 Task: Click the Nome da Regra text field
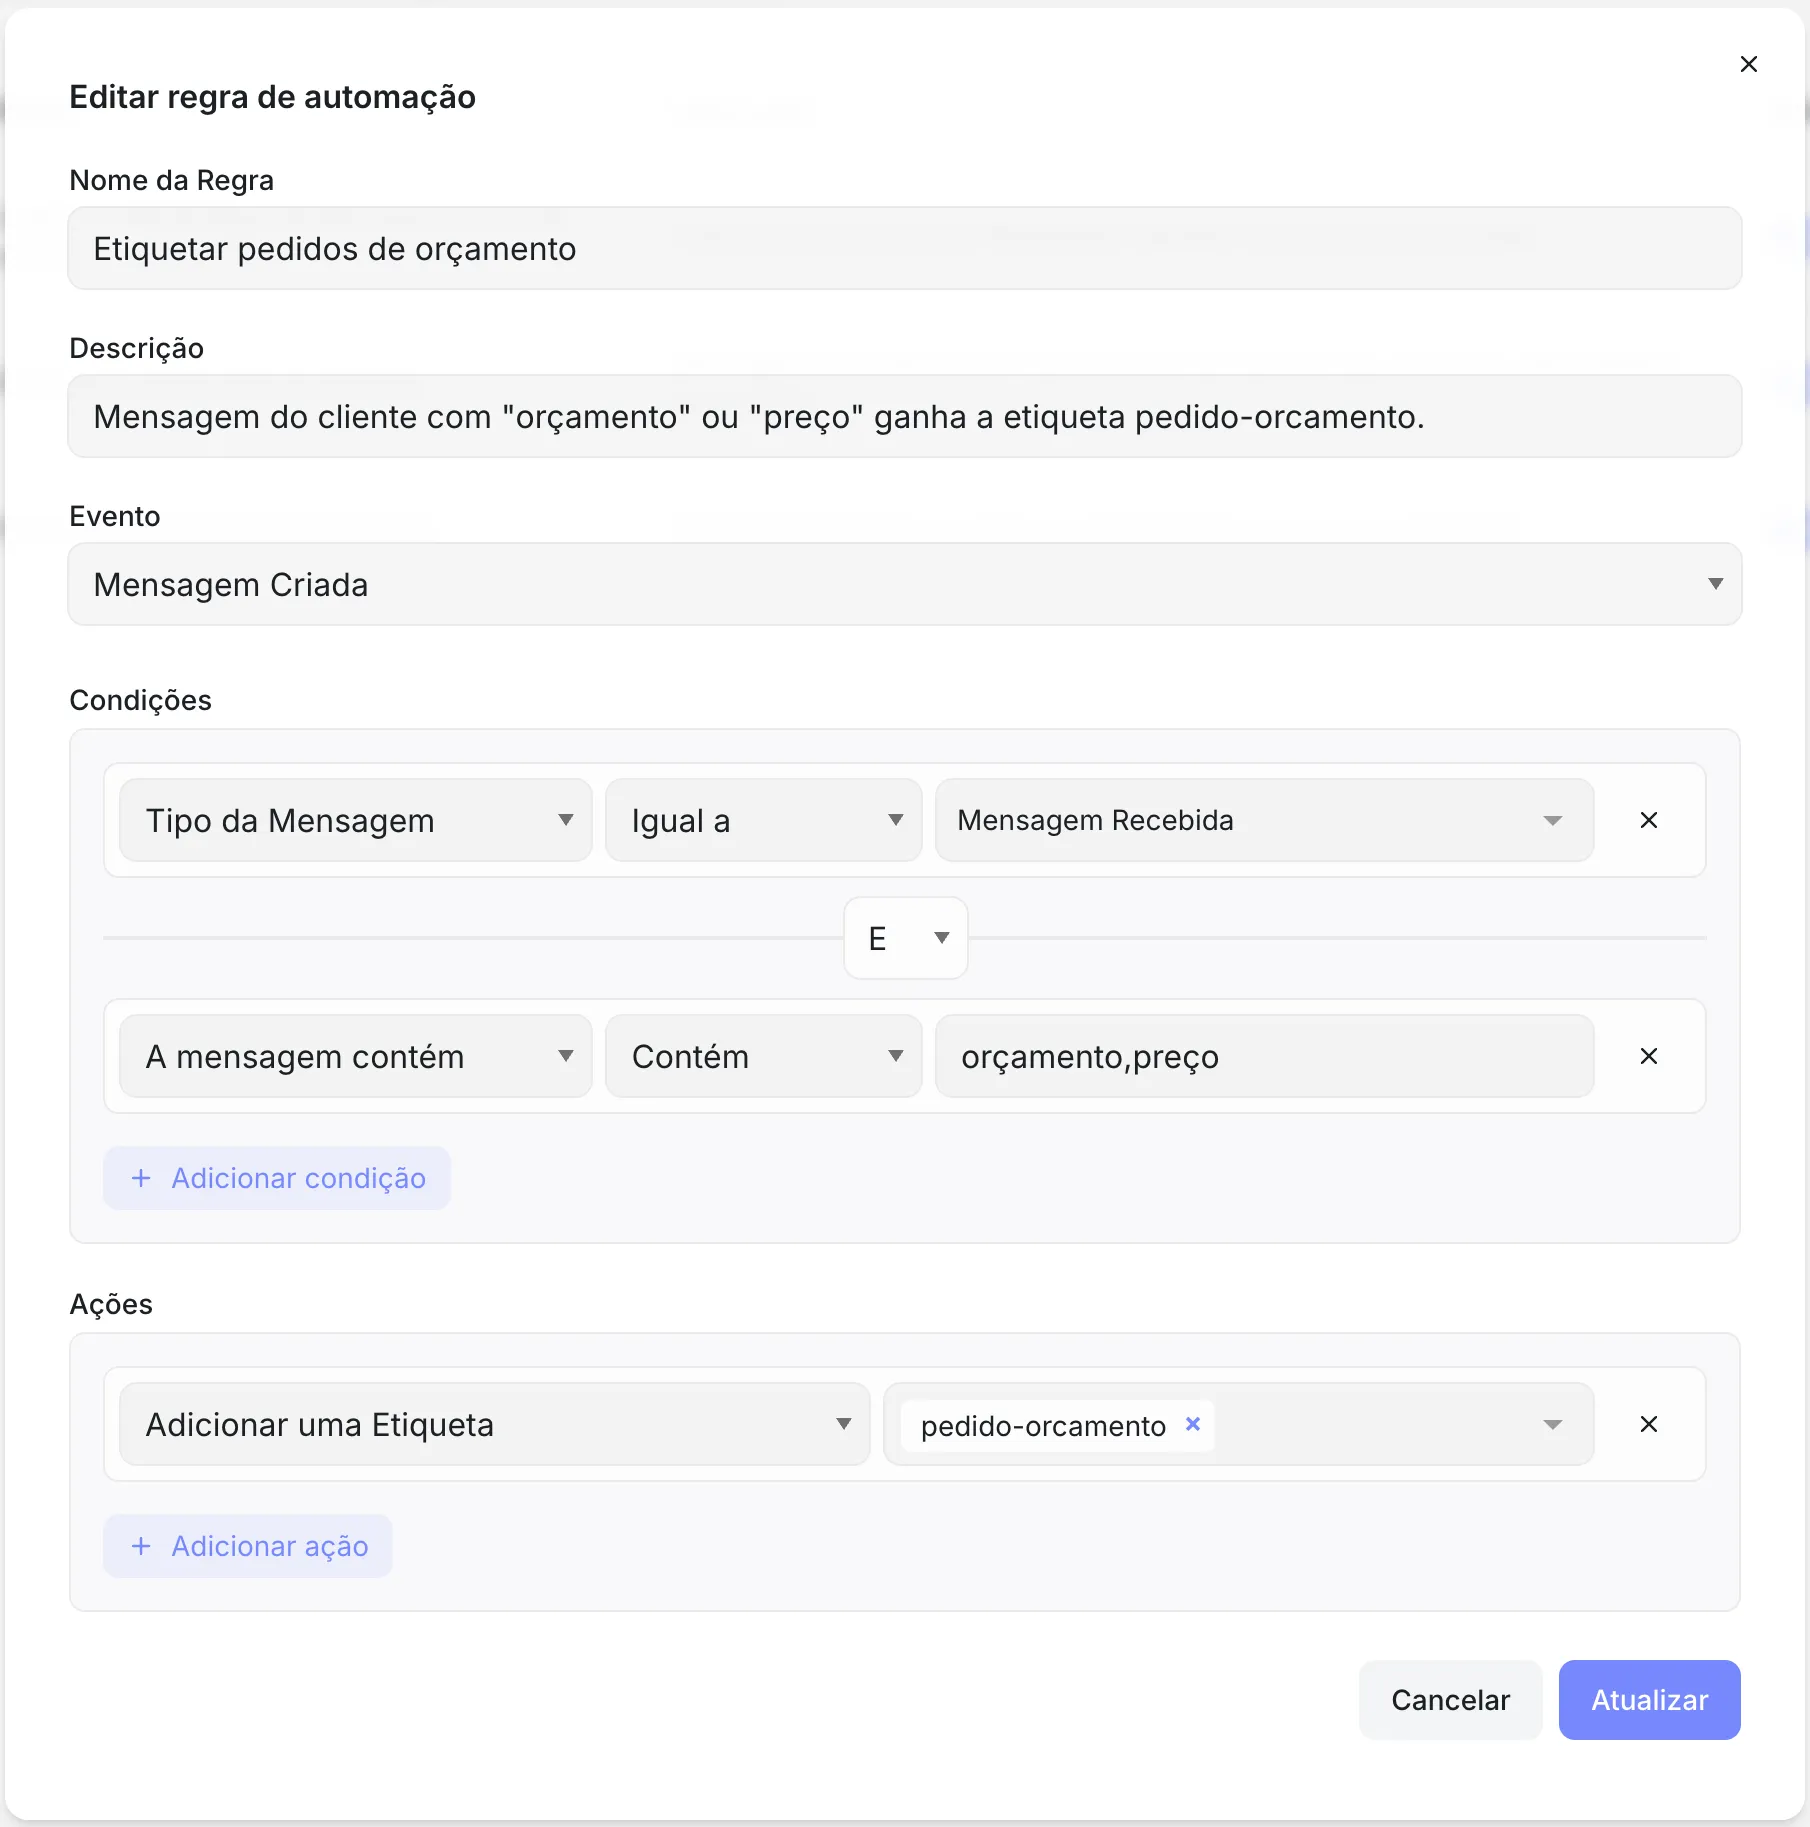(x=905, y=248)
